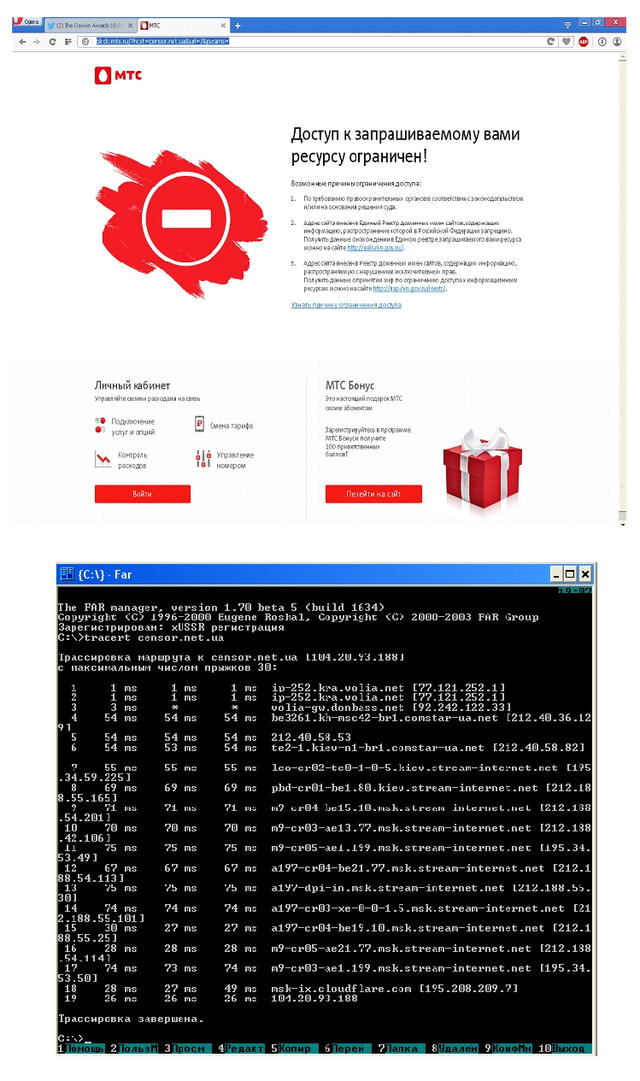The height and width of the screenshot is (1081, 640).
Task: Click 'Смена тарифа' icon
Action: 199,425
